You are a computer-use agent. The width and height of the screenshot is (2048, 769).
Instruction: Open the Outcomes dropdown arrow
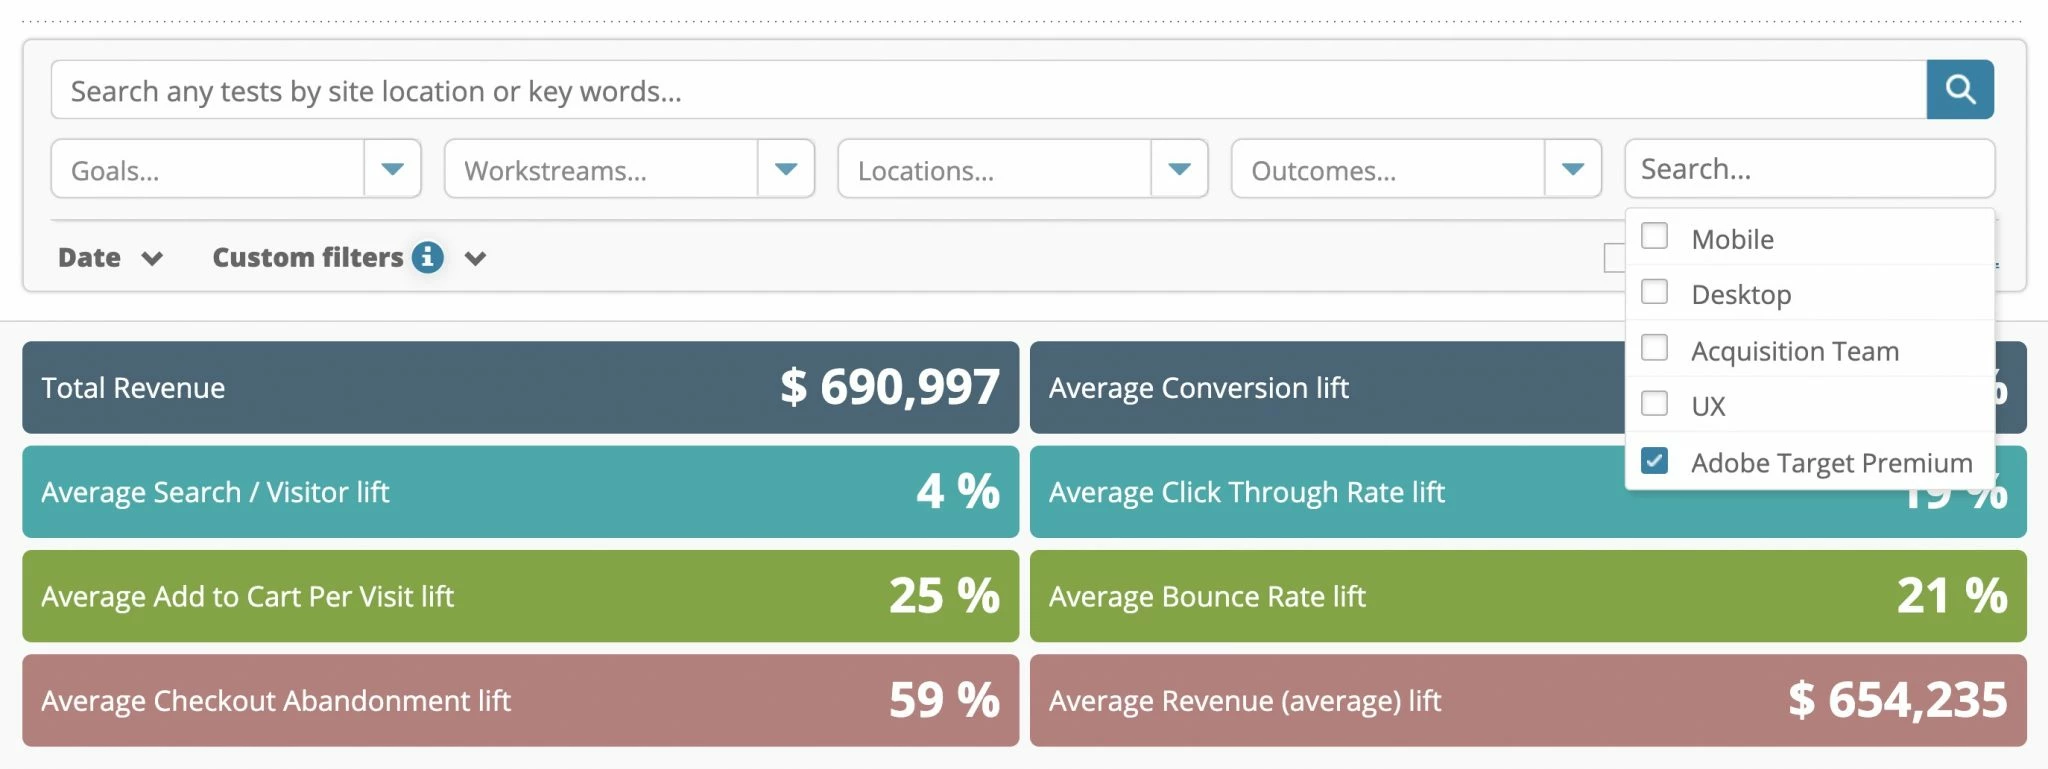[x=1573, y=169]
